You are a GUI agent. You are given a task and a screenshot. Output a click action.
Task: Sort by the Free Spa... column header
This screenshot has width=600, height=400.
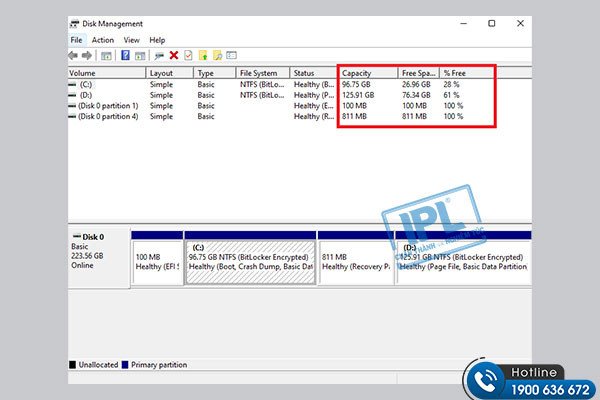click(x=419, y=73)
